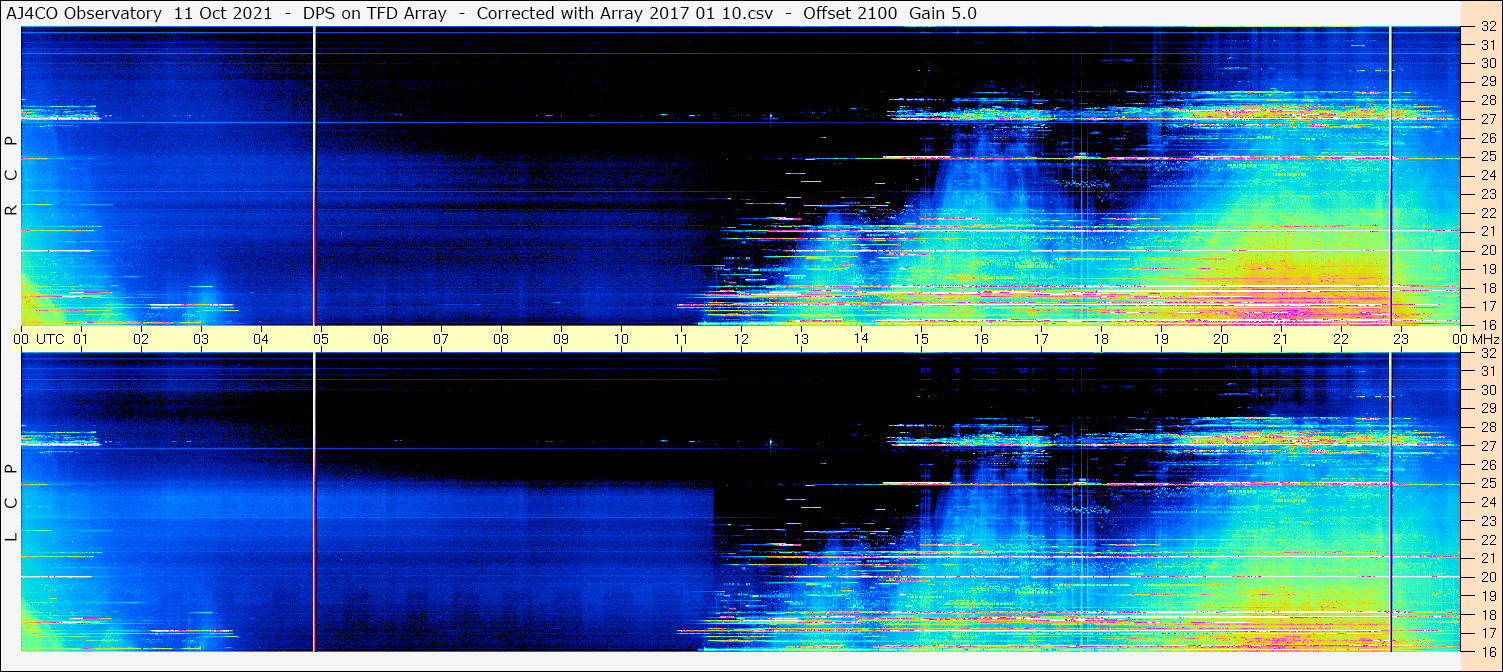This screenshot has height=672, width=1503.
Task: Click the 29 MHz label of LCP panel
Action: [1487, 409]
